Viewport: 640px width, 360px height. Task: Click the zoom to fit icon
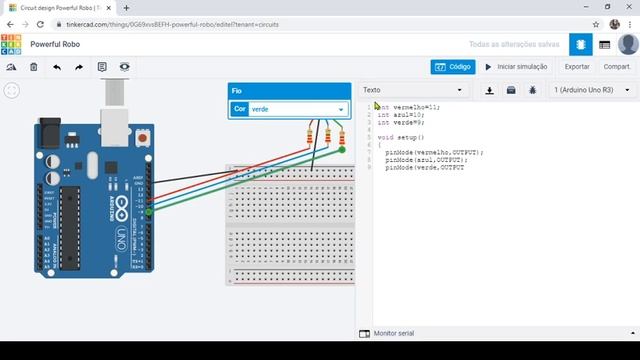[11, 90]
